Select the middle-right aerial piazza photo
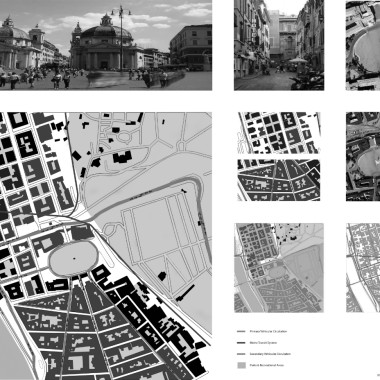Image resolution: width=380 pixels, height=380 pixels. pyautogui.click(x=363, y=157)
